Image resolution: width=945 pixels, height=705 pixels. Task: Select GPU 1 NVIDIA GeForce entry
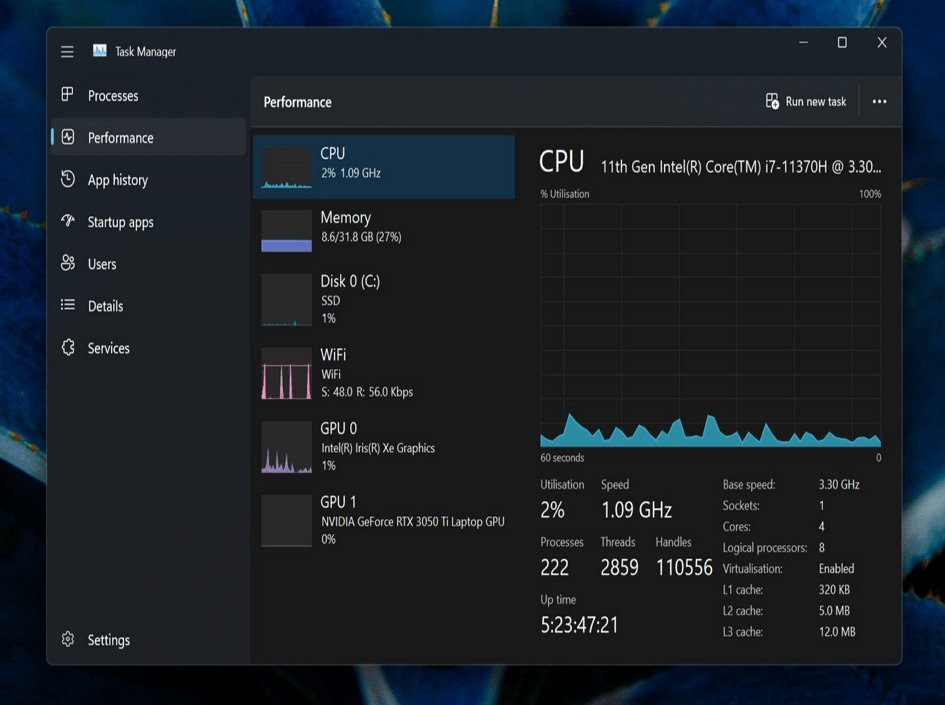click(383, 520)
